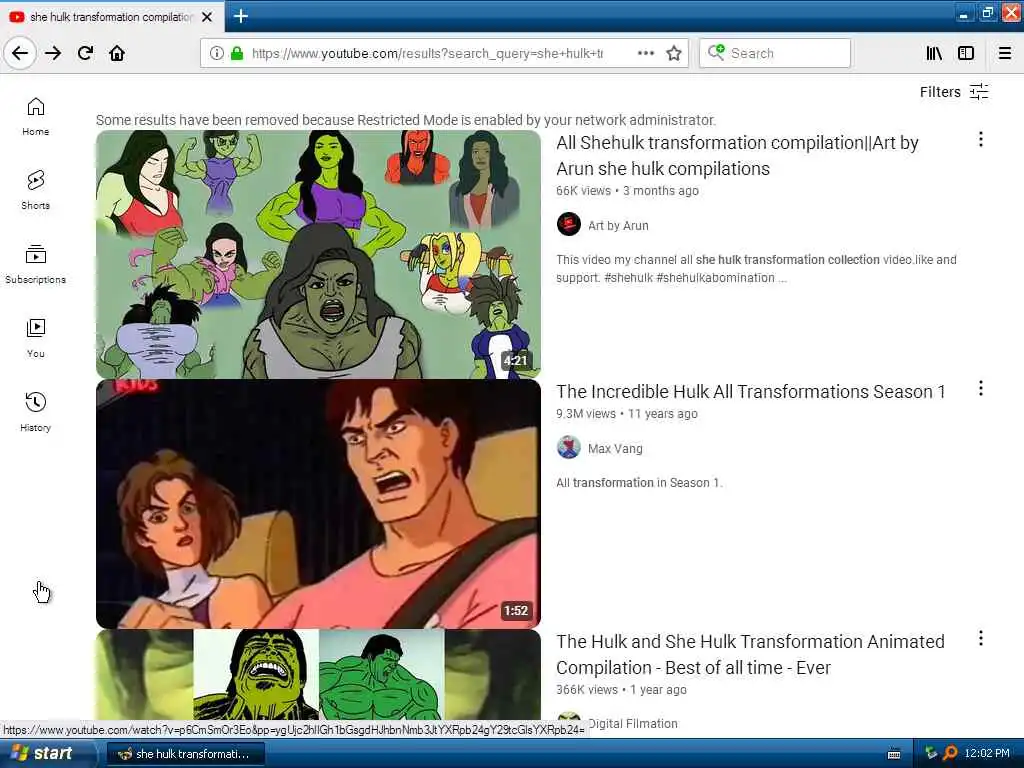
Task: Click the address bar URL field
Action: coord(427,53)
